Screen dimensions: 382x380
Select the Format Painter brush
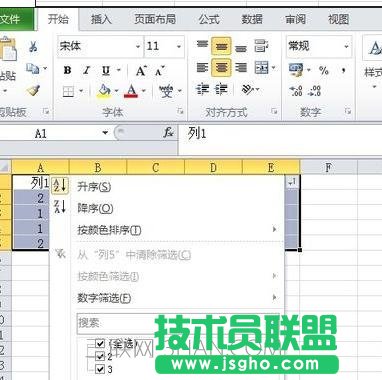(x=33, y=90)
